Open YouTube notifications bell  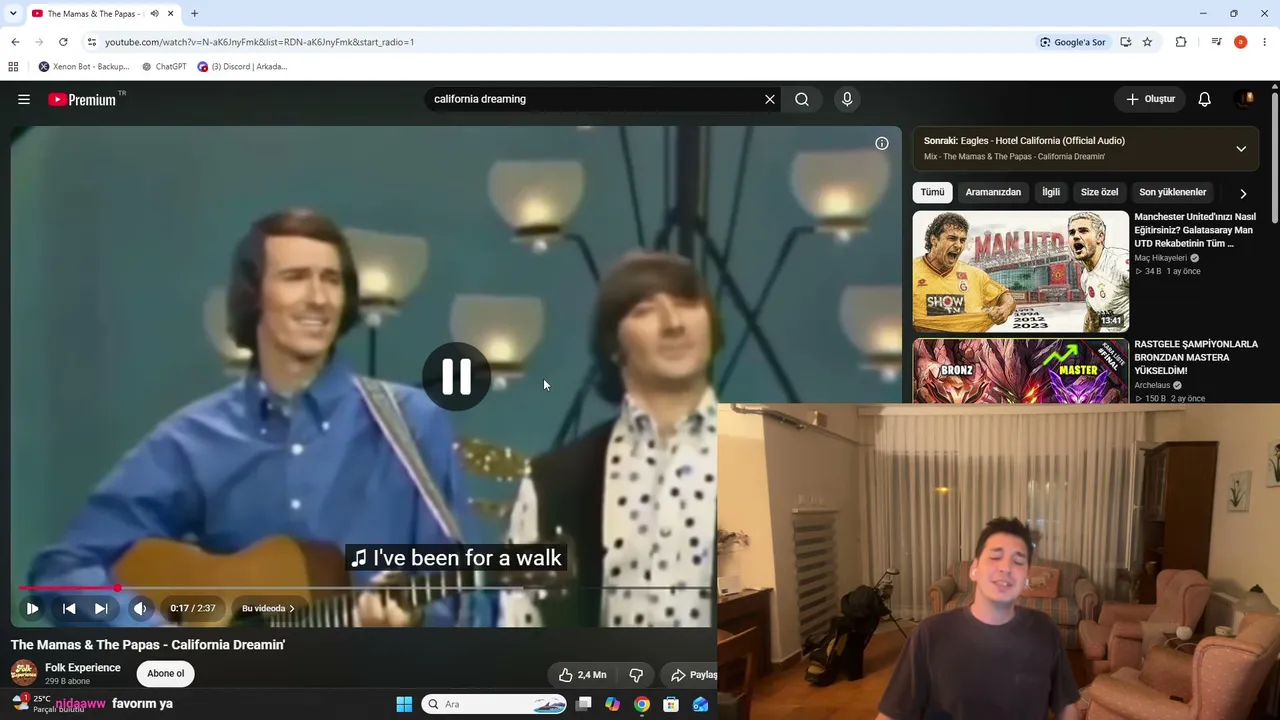pyautogui.click(x=1205, y=99)
